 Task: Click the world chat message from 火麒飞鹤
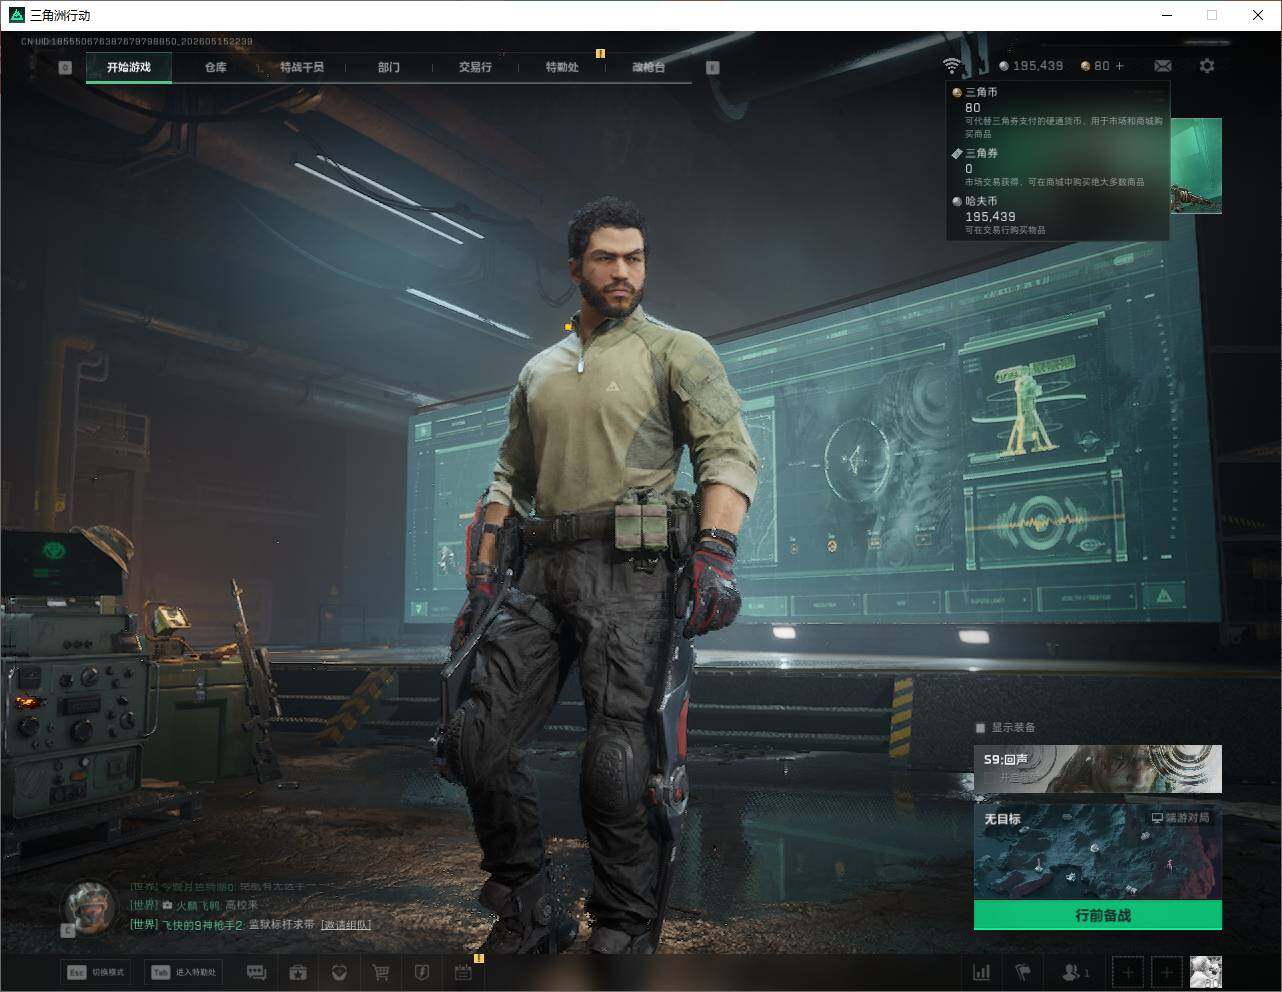click(x=195, y=905)
